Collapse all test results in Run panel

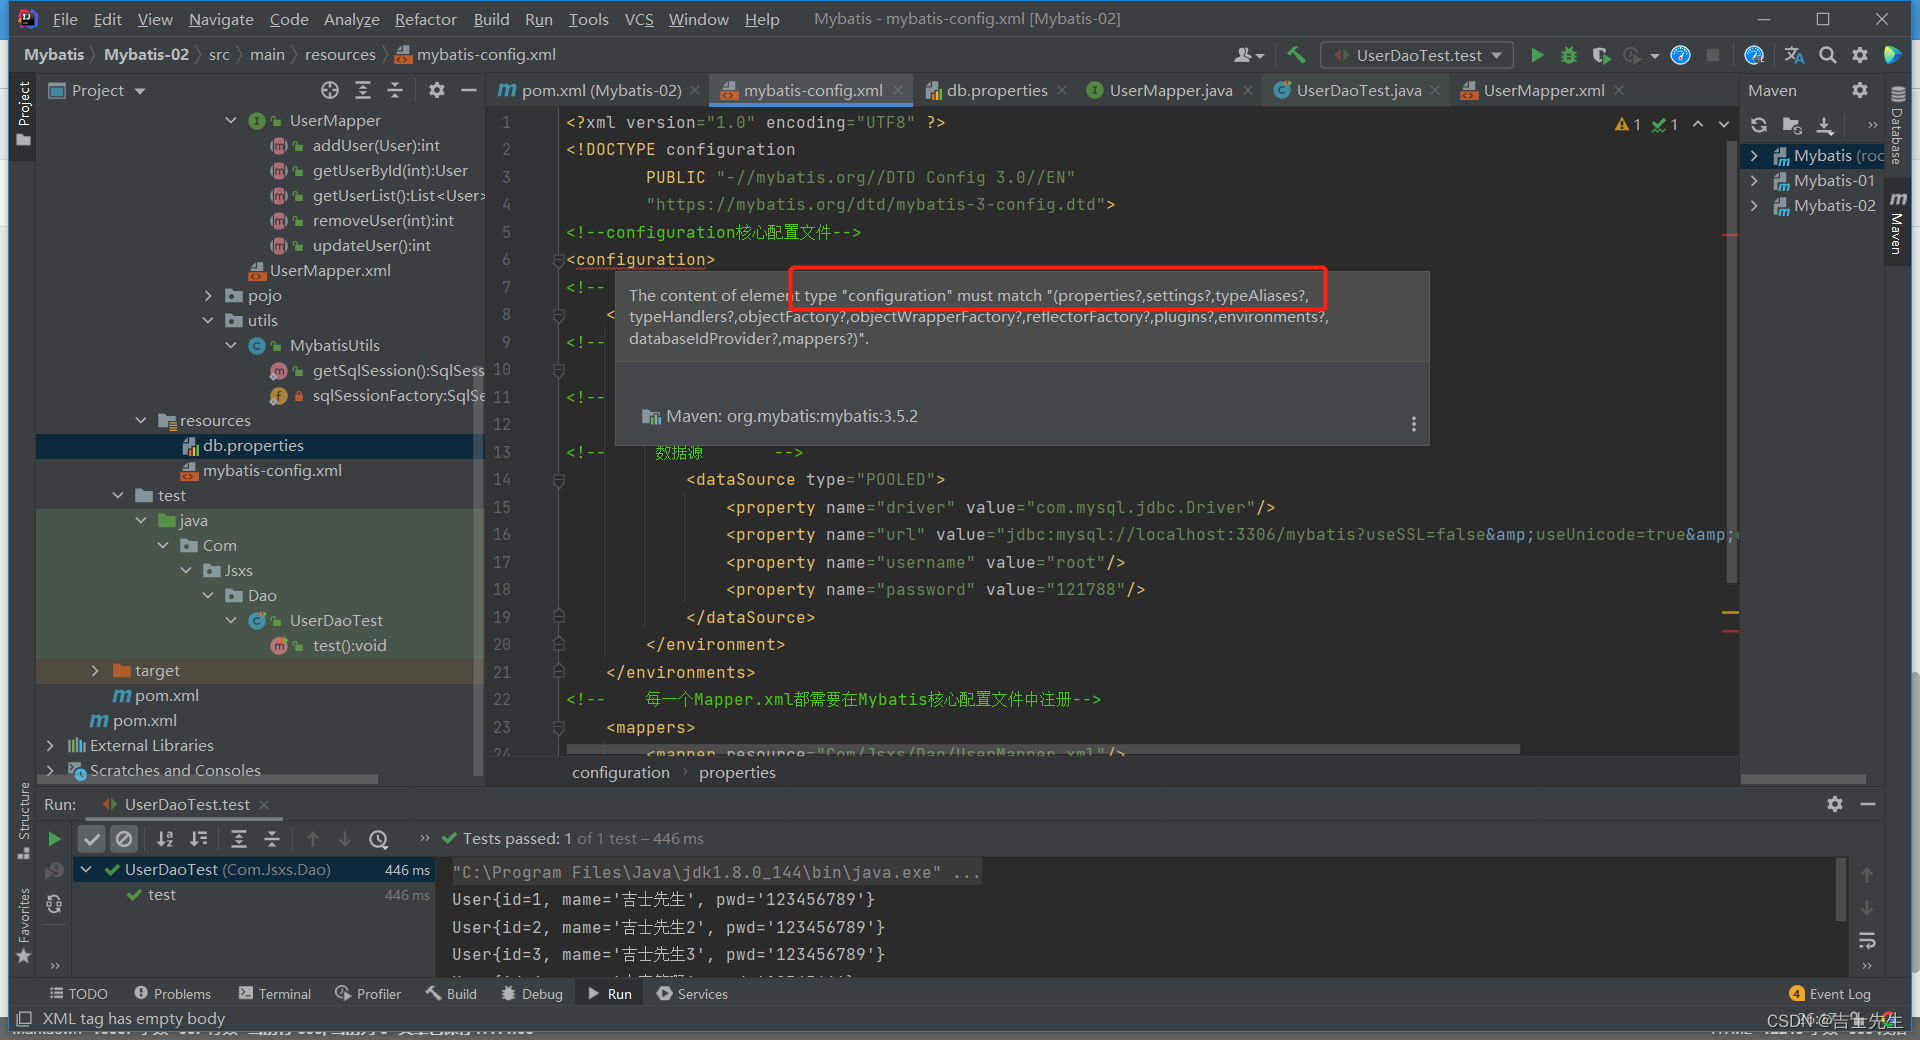tap(271, 839)
